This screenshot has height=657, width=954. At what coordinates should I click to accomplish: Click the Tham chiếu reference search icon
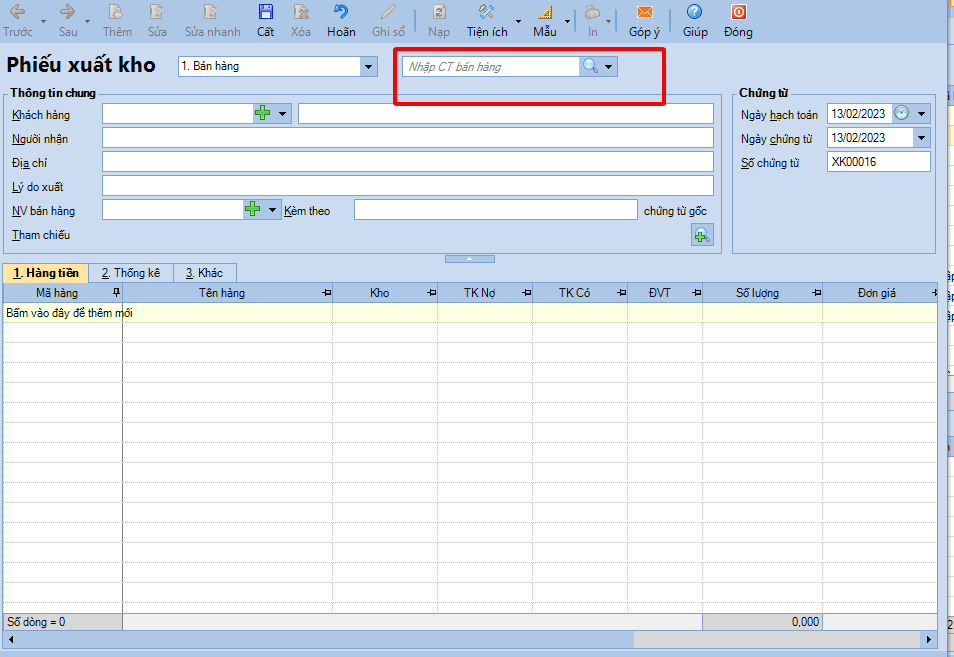point(702,235)
